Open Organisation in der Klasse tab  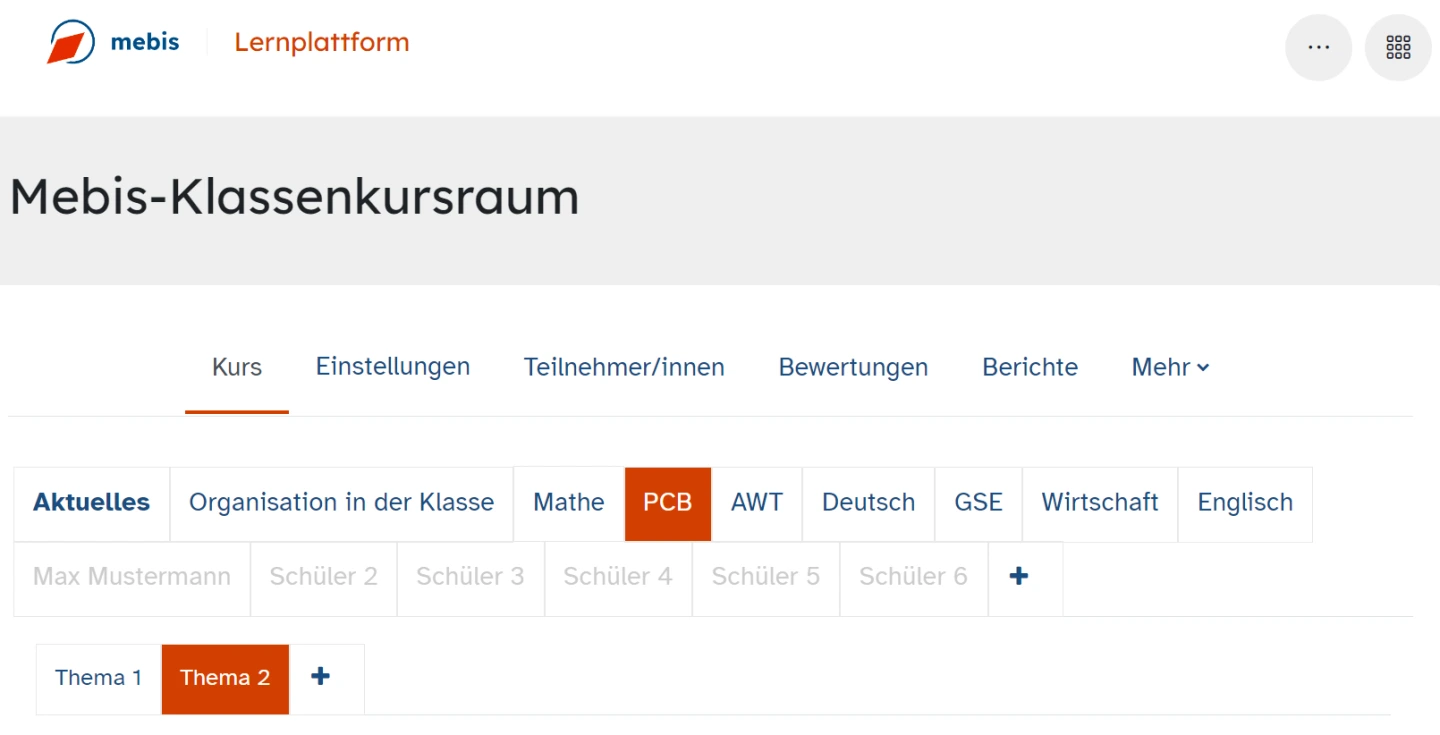tap(341, 502)
